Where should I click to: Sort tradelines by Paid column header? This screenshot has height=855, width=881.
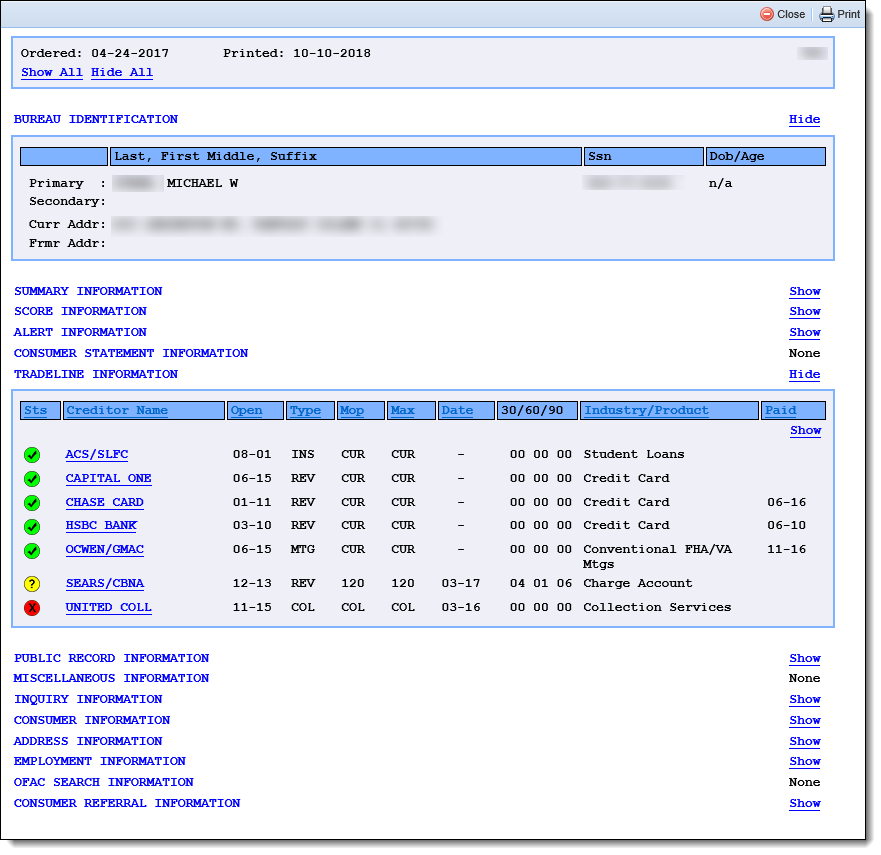click(780, 410)
